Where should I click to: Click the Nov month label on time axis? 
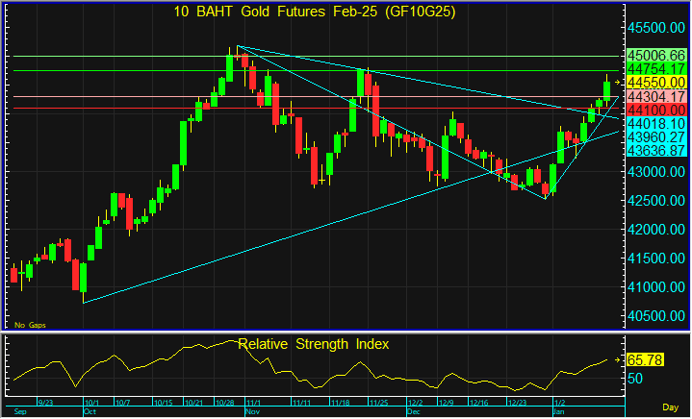[x=252, y=411]
